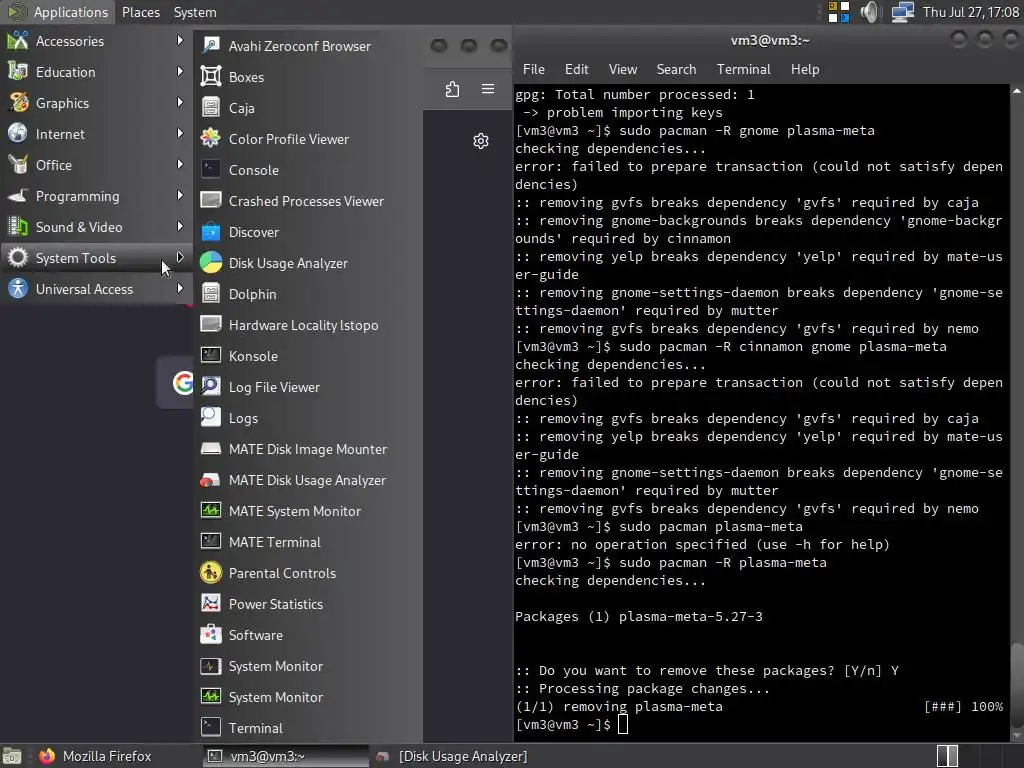Screen dimensions: 1024x768
Task: Expand Accessories submenu
Action: point(96,41)
